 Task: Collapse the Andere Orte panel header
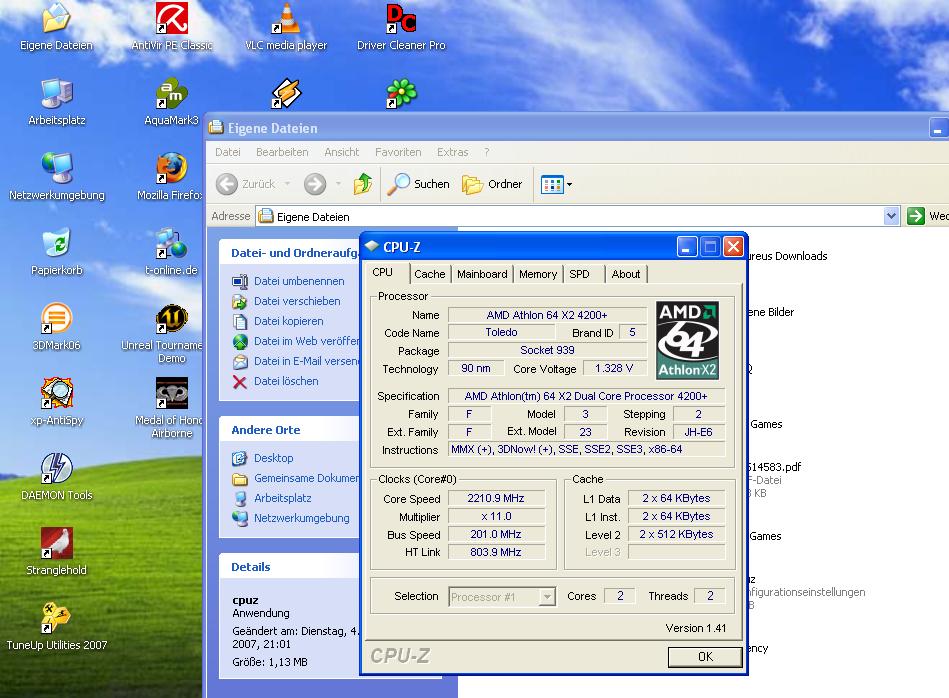coord(289,430)
